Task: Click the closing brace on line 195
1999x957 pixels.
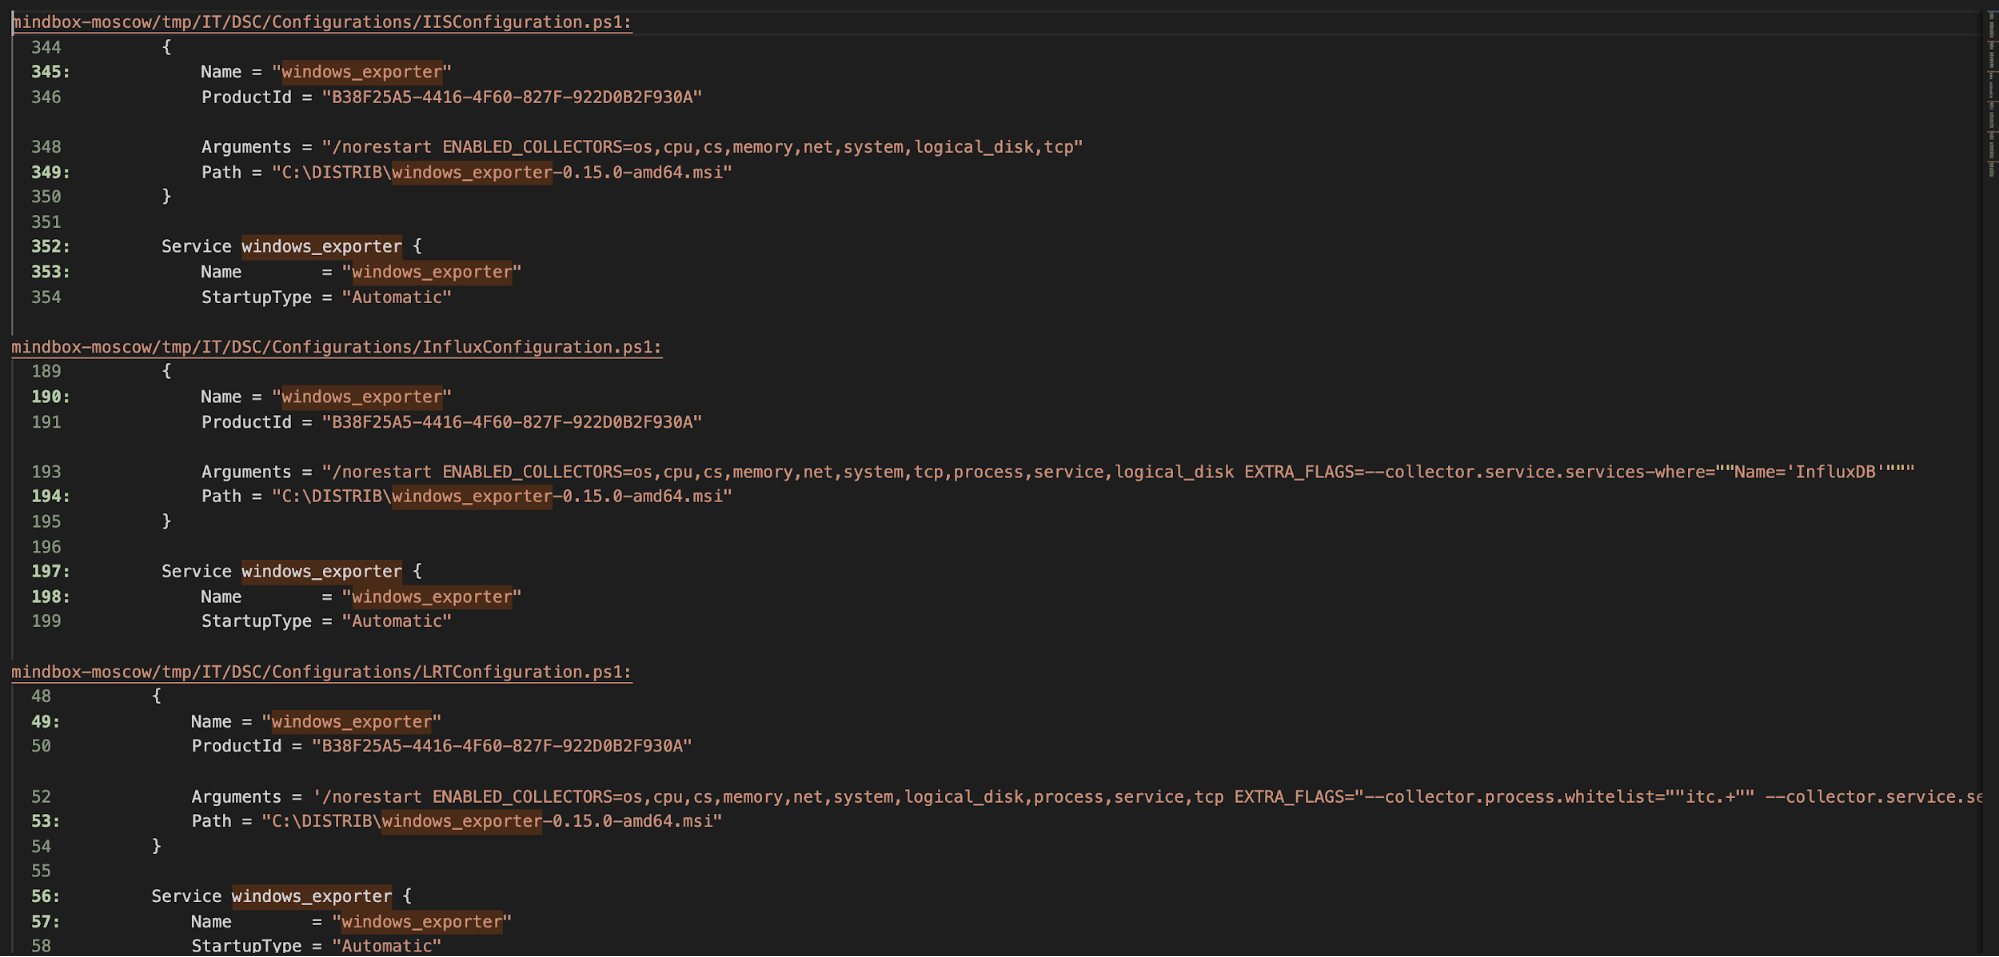Action: tap(166, 521)
